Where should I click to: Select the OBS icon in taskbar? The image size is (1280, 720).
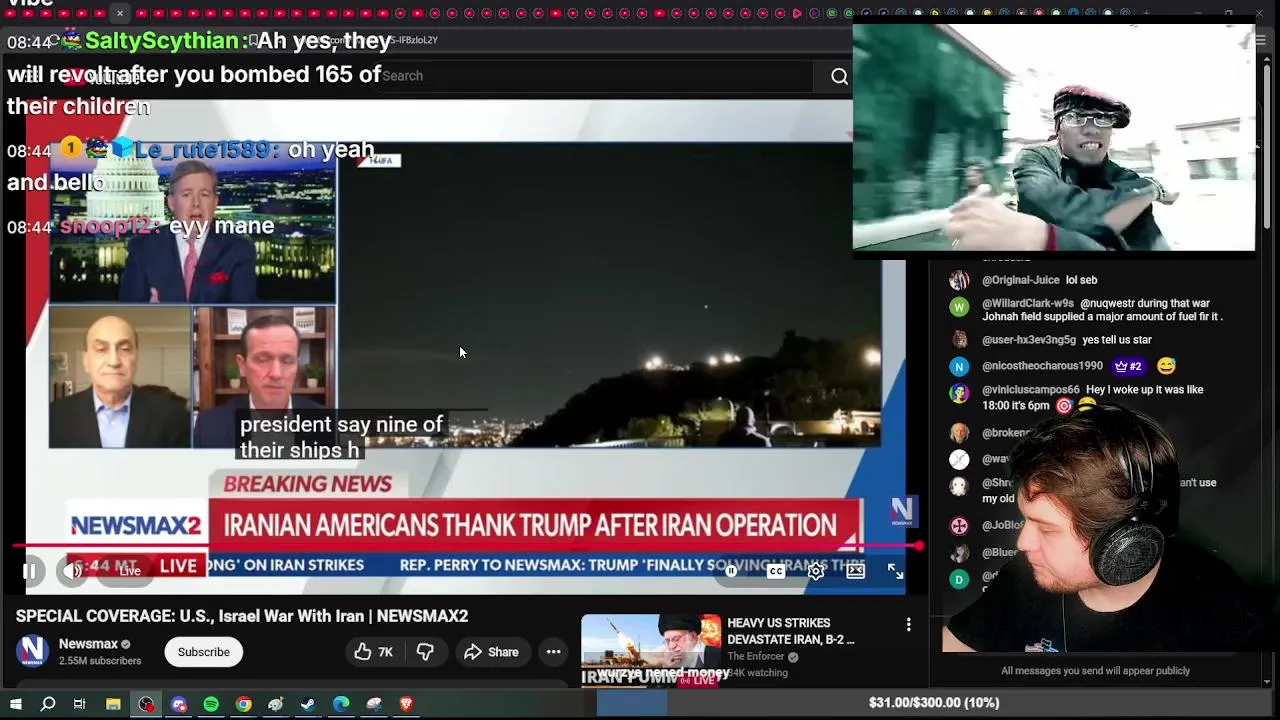point(146,704)
